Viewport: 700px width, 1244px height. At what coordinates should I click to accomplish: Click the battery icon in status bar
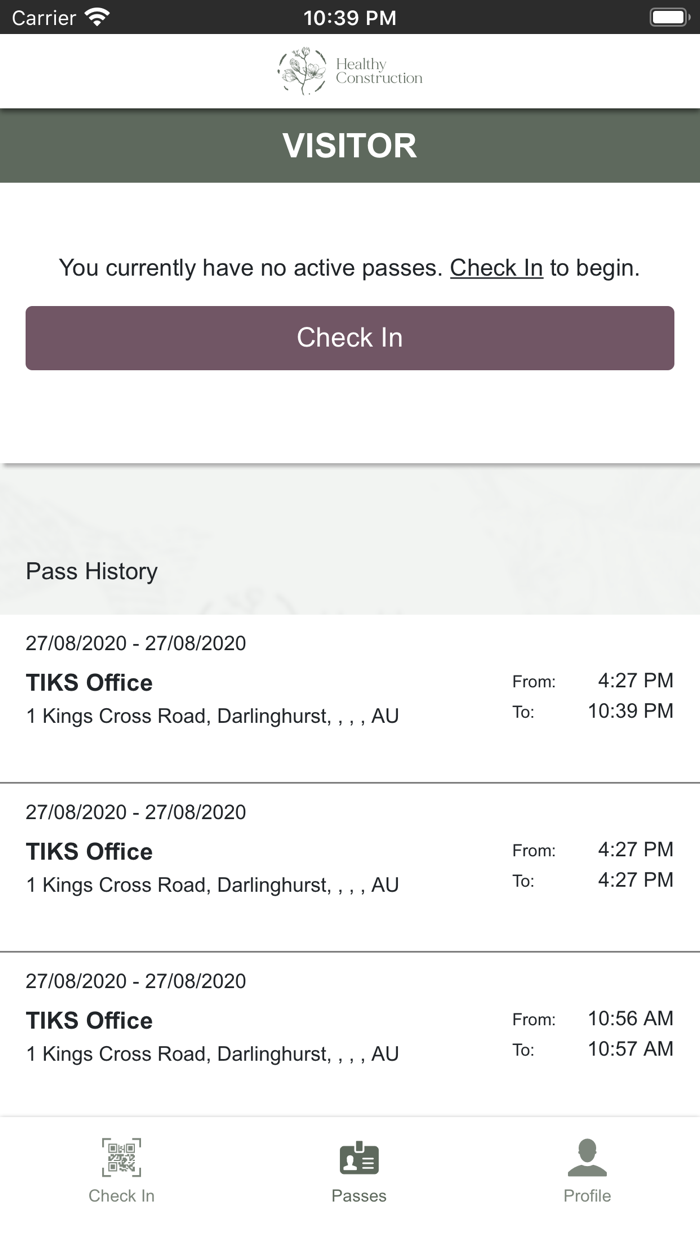667,17
